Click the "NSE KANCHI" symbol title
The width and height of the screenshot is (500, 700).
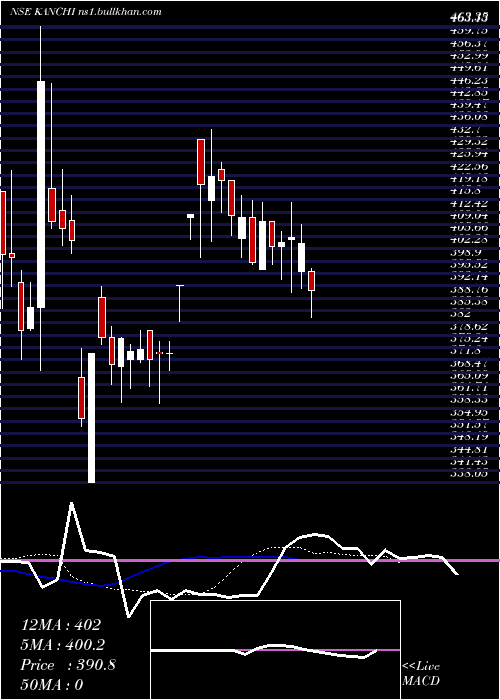click(43, 12)
